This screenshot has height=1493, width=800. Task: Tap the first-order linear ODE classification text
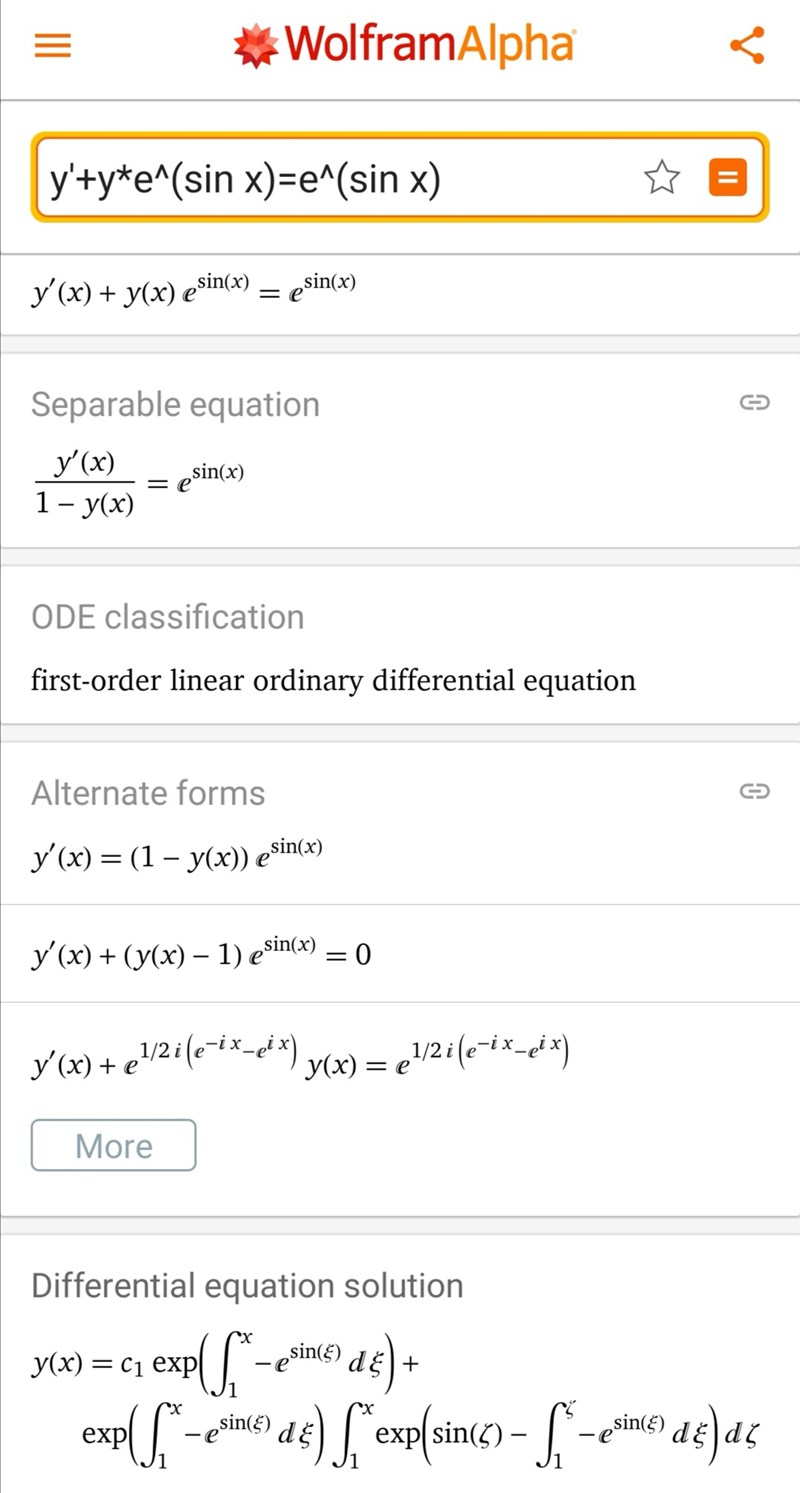(333, 681)
